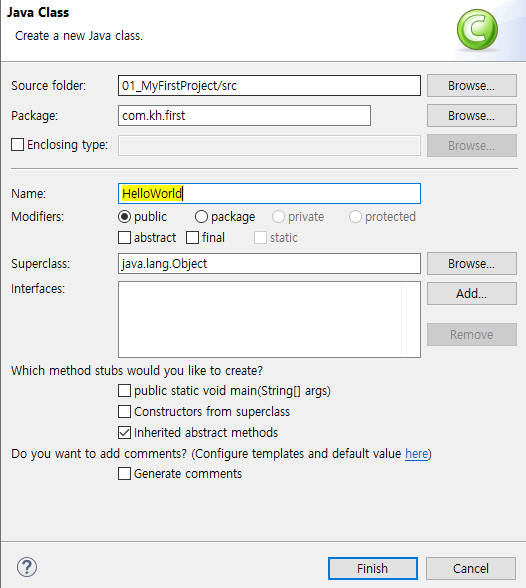Uncheck Inherited abstract methods option
526x588 pixels.
pyautogui.click(x=124, y=432)
